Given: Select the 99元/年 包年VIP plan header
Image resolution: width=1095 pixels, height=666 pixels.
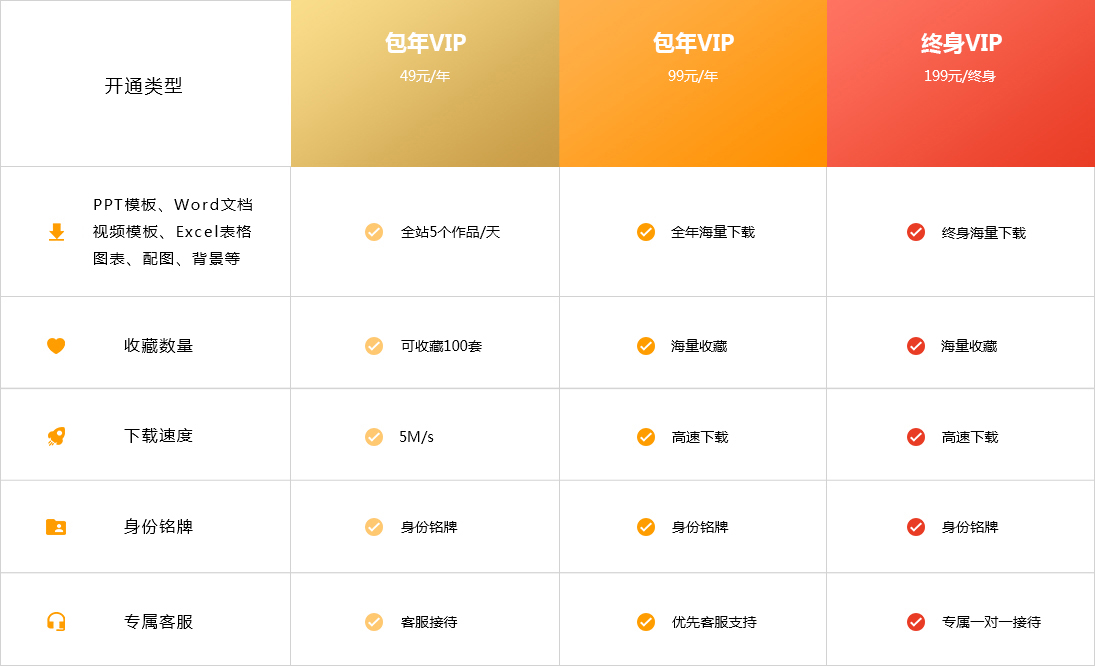Looking at the screenshot, I should (693, 83).
